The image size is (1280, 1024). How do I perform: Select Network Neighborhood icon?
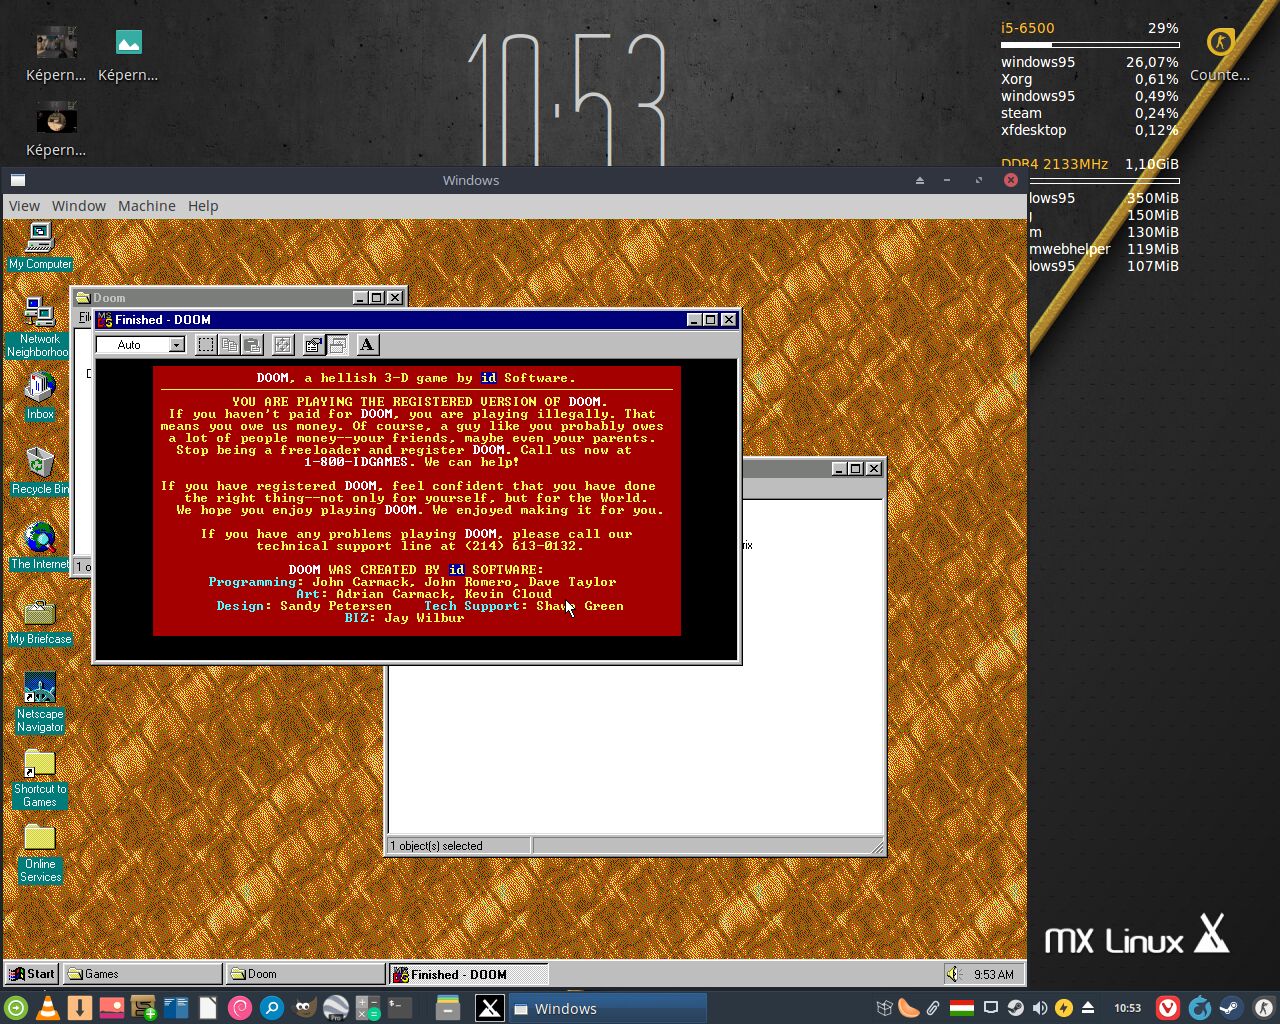(x=39, y=327)
